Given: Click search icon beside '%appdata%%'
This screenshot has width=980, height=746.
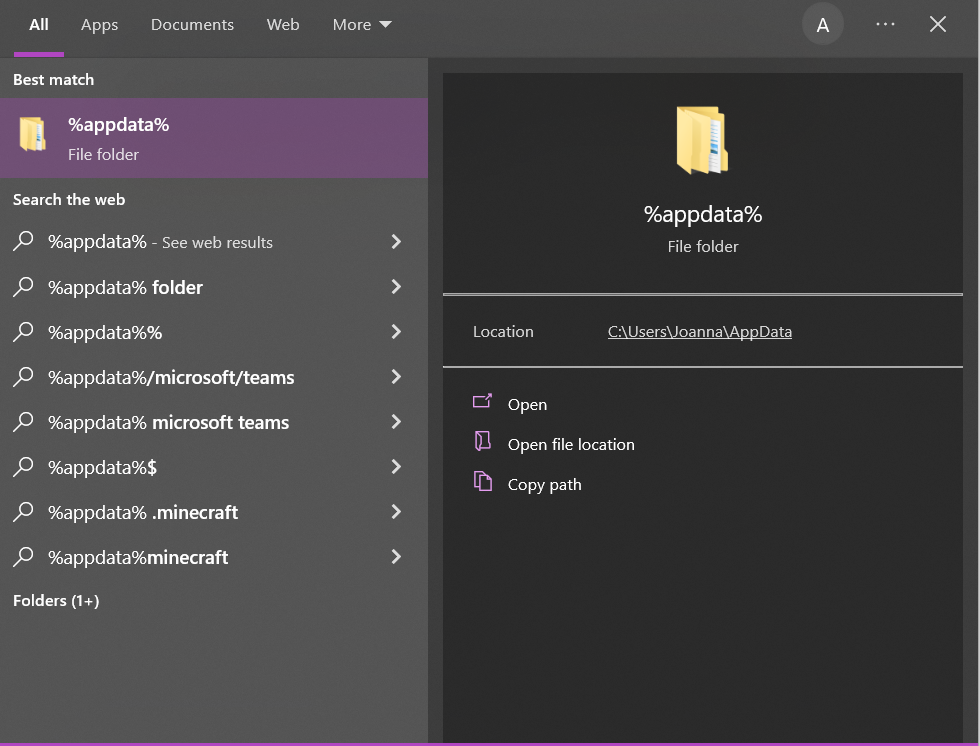Looking at the screenshot, I should (23, 331).
